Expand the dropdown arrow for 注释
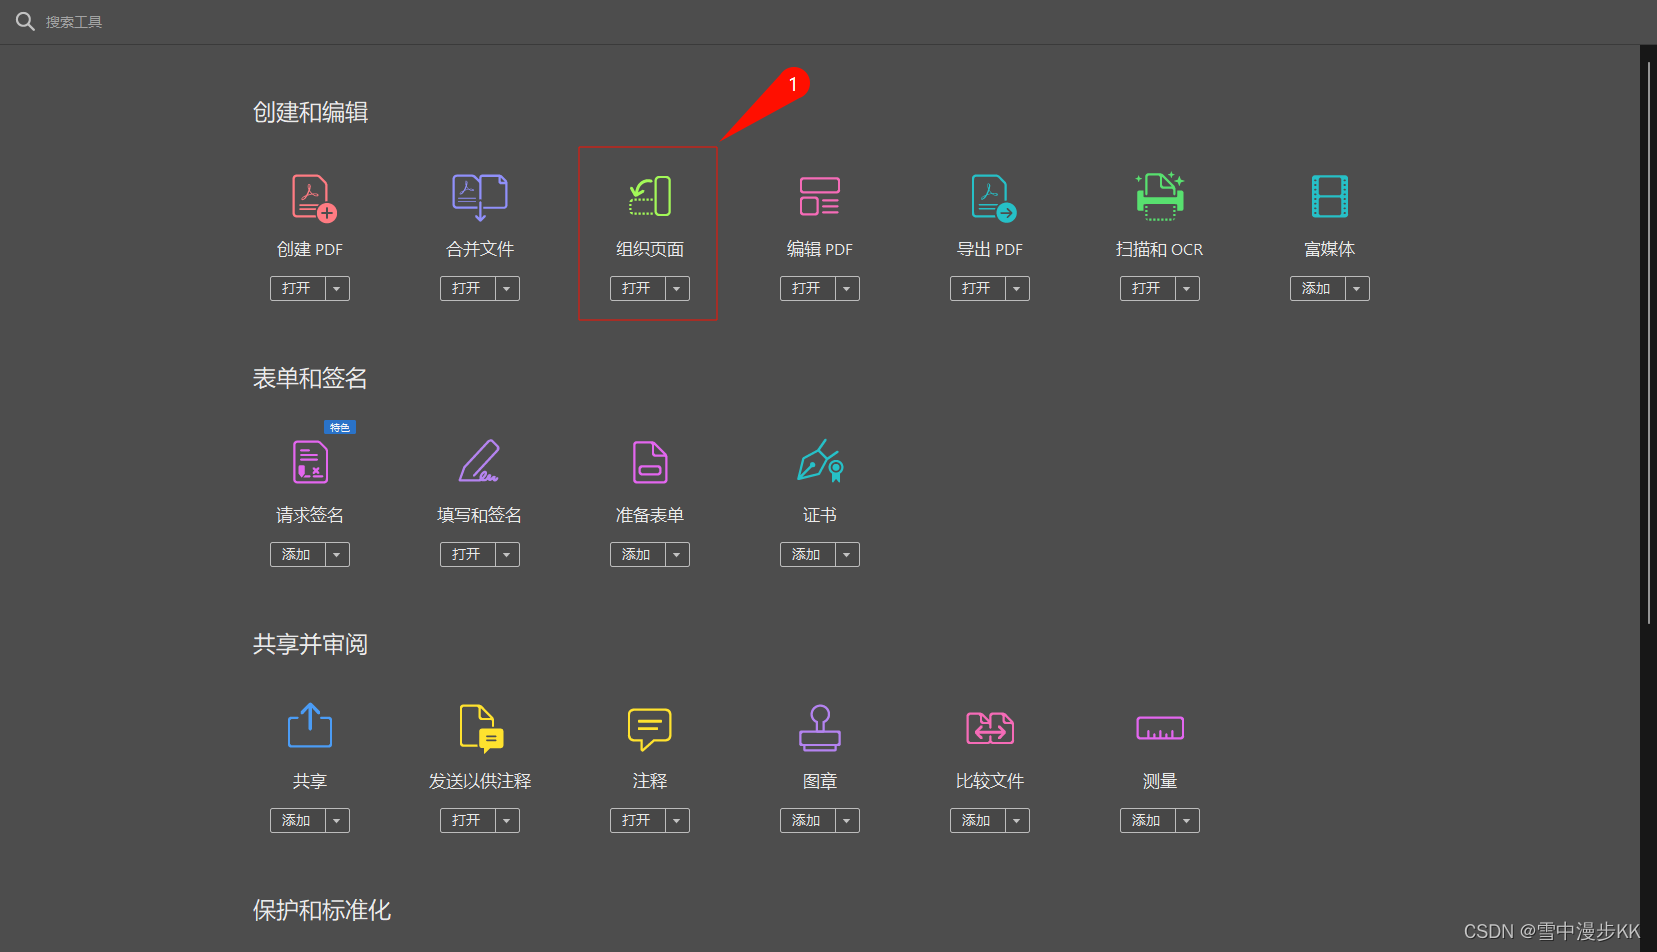Screen dimensions: 1657x952 (x=677, y=820)
